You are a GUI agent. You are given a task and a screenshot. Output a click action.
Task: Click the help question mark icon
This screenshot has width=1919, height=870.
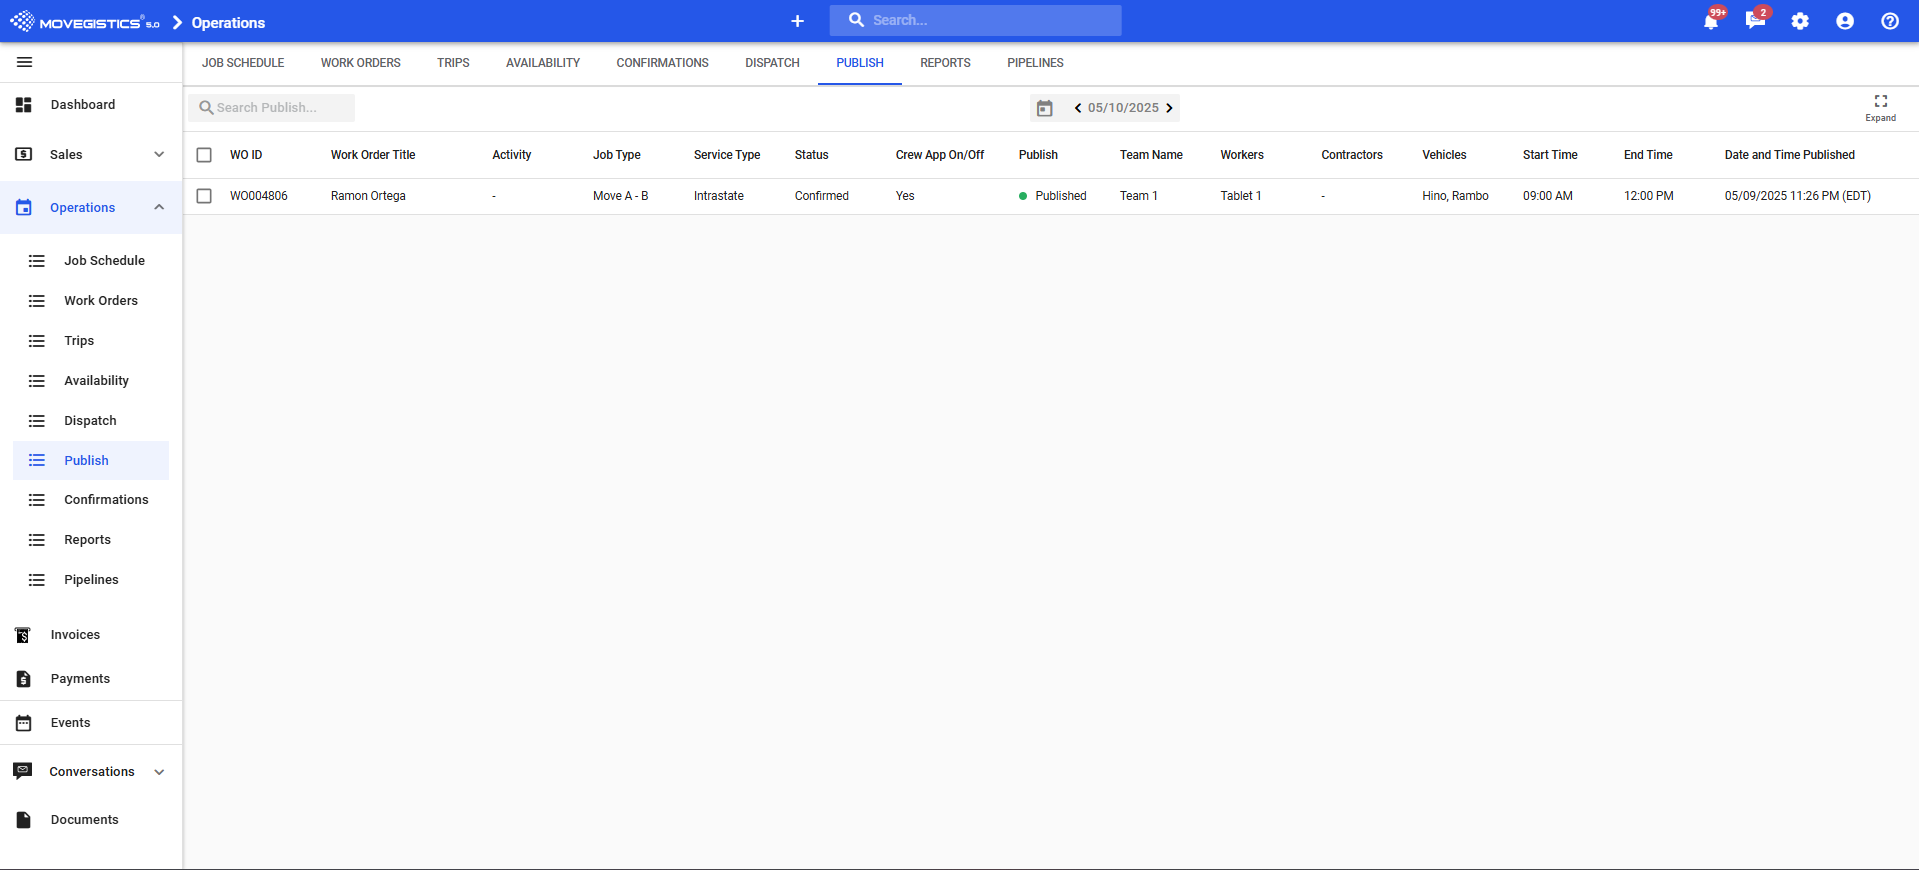(x=1890, y=21)
